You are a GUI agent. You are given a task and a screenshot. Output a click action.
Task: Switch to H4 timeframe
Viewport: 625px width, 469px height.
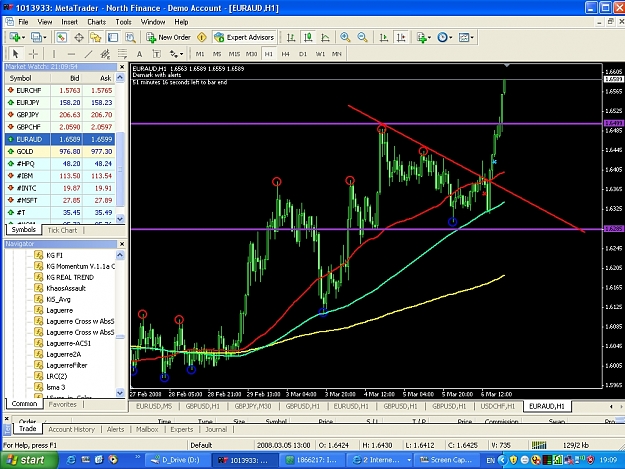285,54
